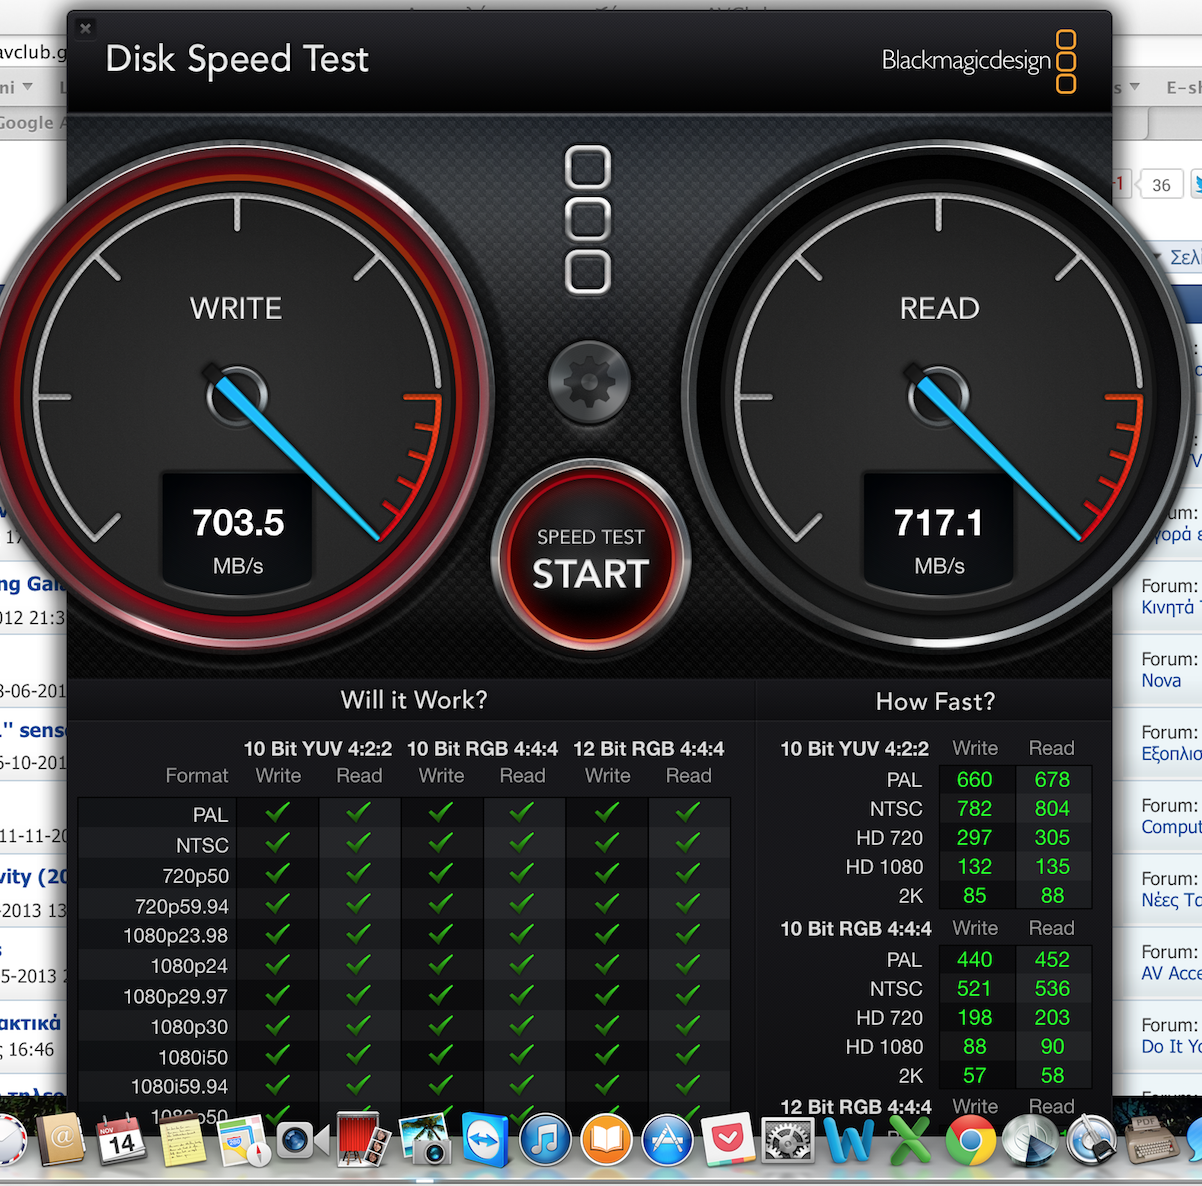Open Maps from the dock

click(244, 1141)
